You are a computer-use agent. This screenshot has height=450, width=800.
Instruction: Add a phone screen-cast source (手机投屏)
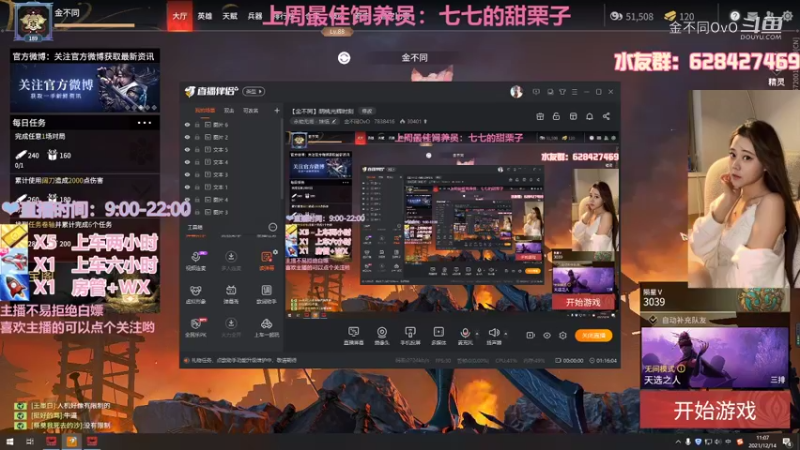tap(410, 335)
